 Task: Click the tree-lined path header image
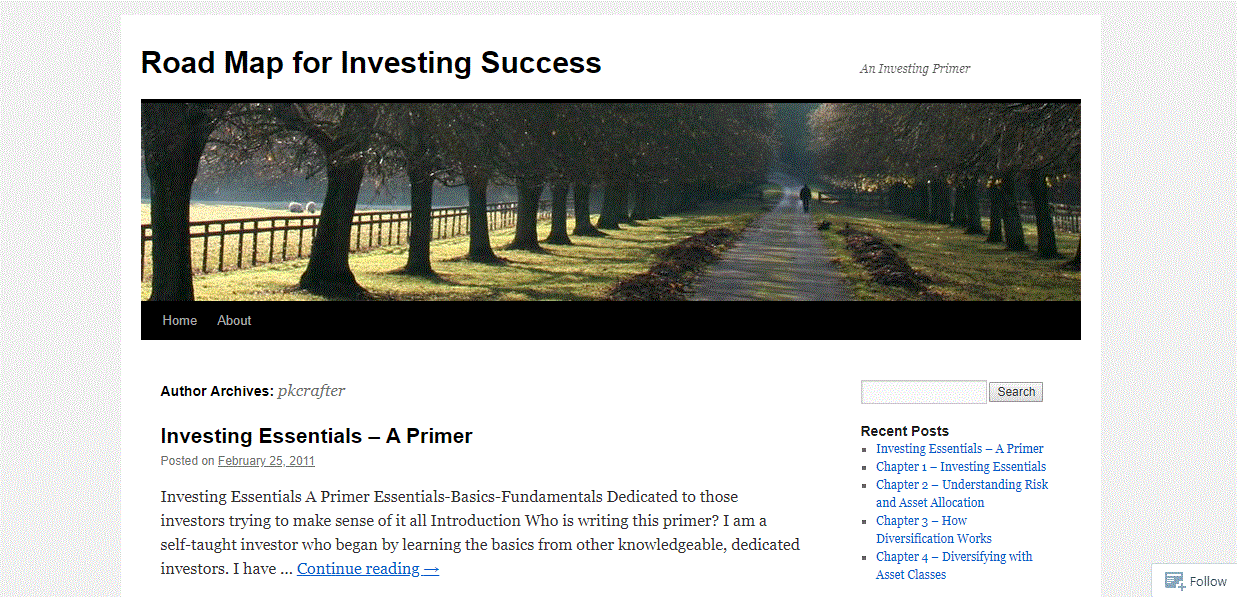(610, 200)
